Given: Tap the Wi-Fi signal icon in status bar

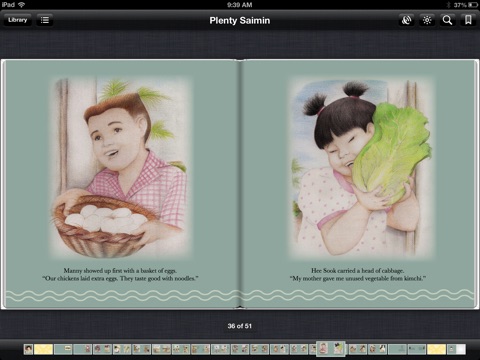Looking at the screenshot, I should [x=22, y=5].
